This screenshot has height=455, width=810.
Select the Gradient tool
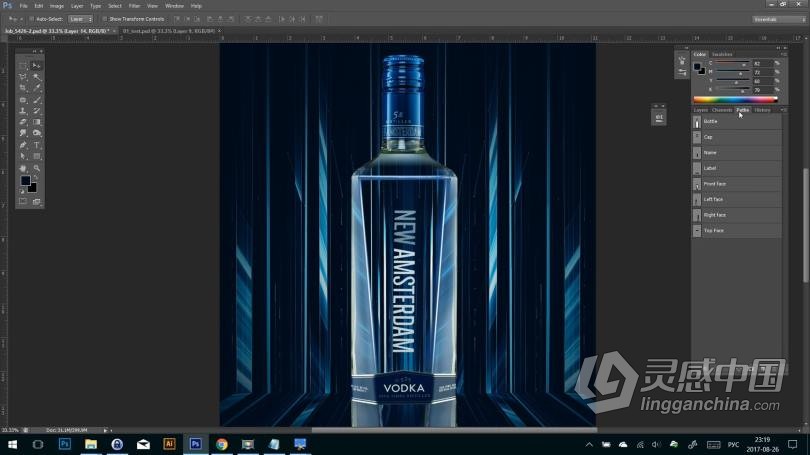[36, 122]
